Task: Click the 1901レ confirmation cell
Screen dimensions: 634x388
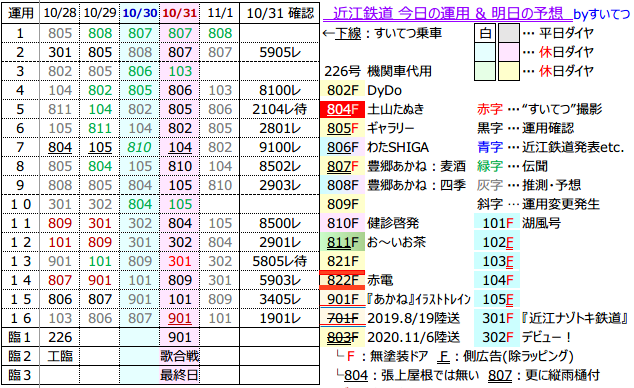Action: [x=280, y=318]
